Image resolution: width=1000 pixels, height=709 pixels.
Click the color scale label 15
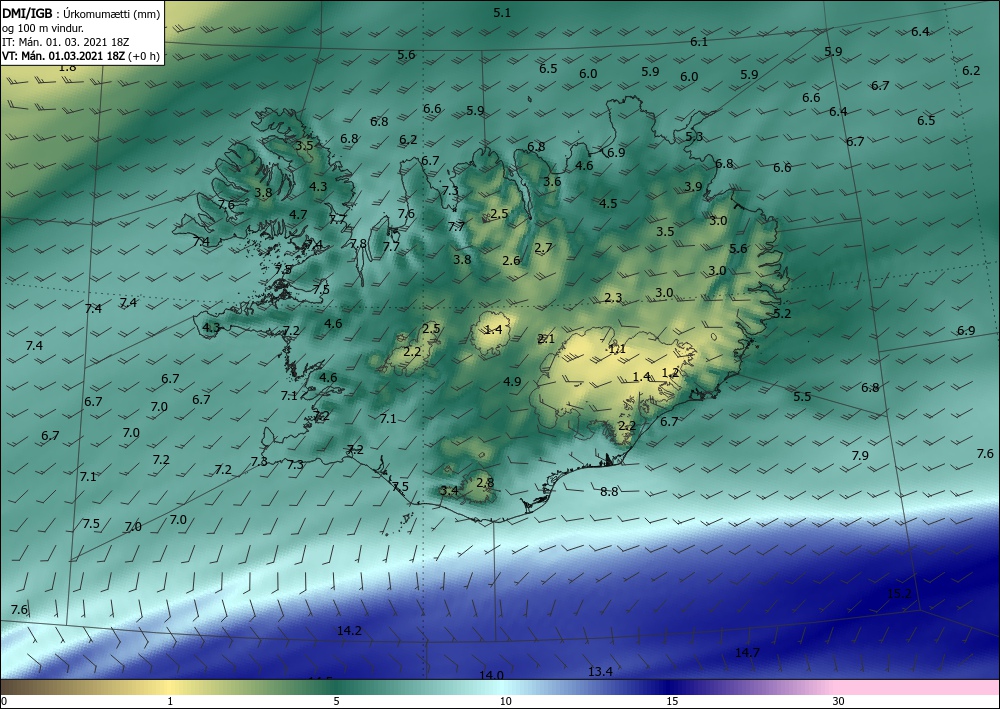tap(672, 701)
